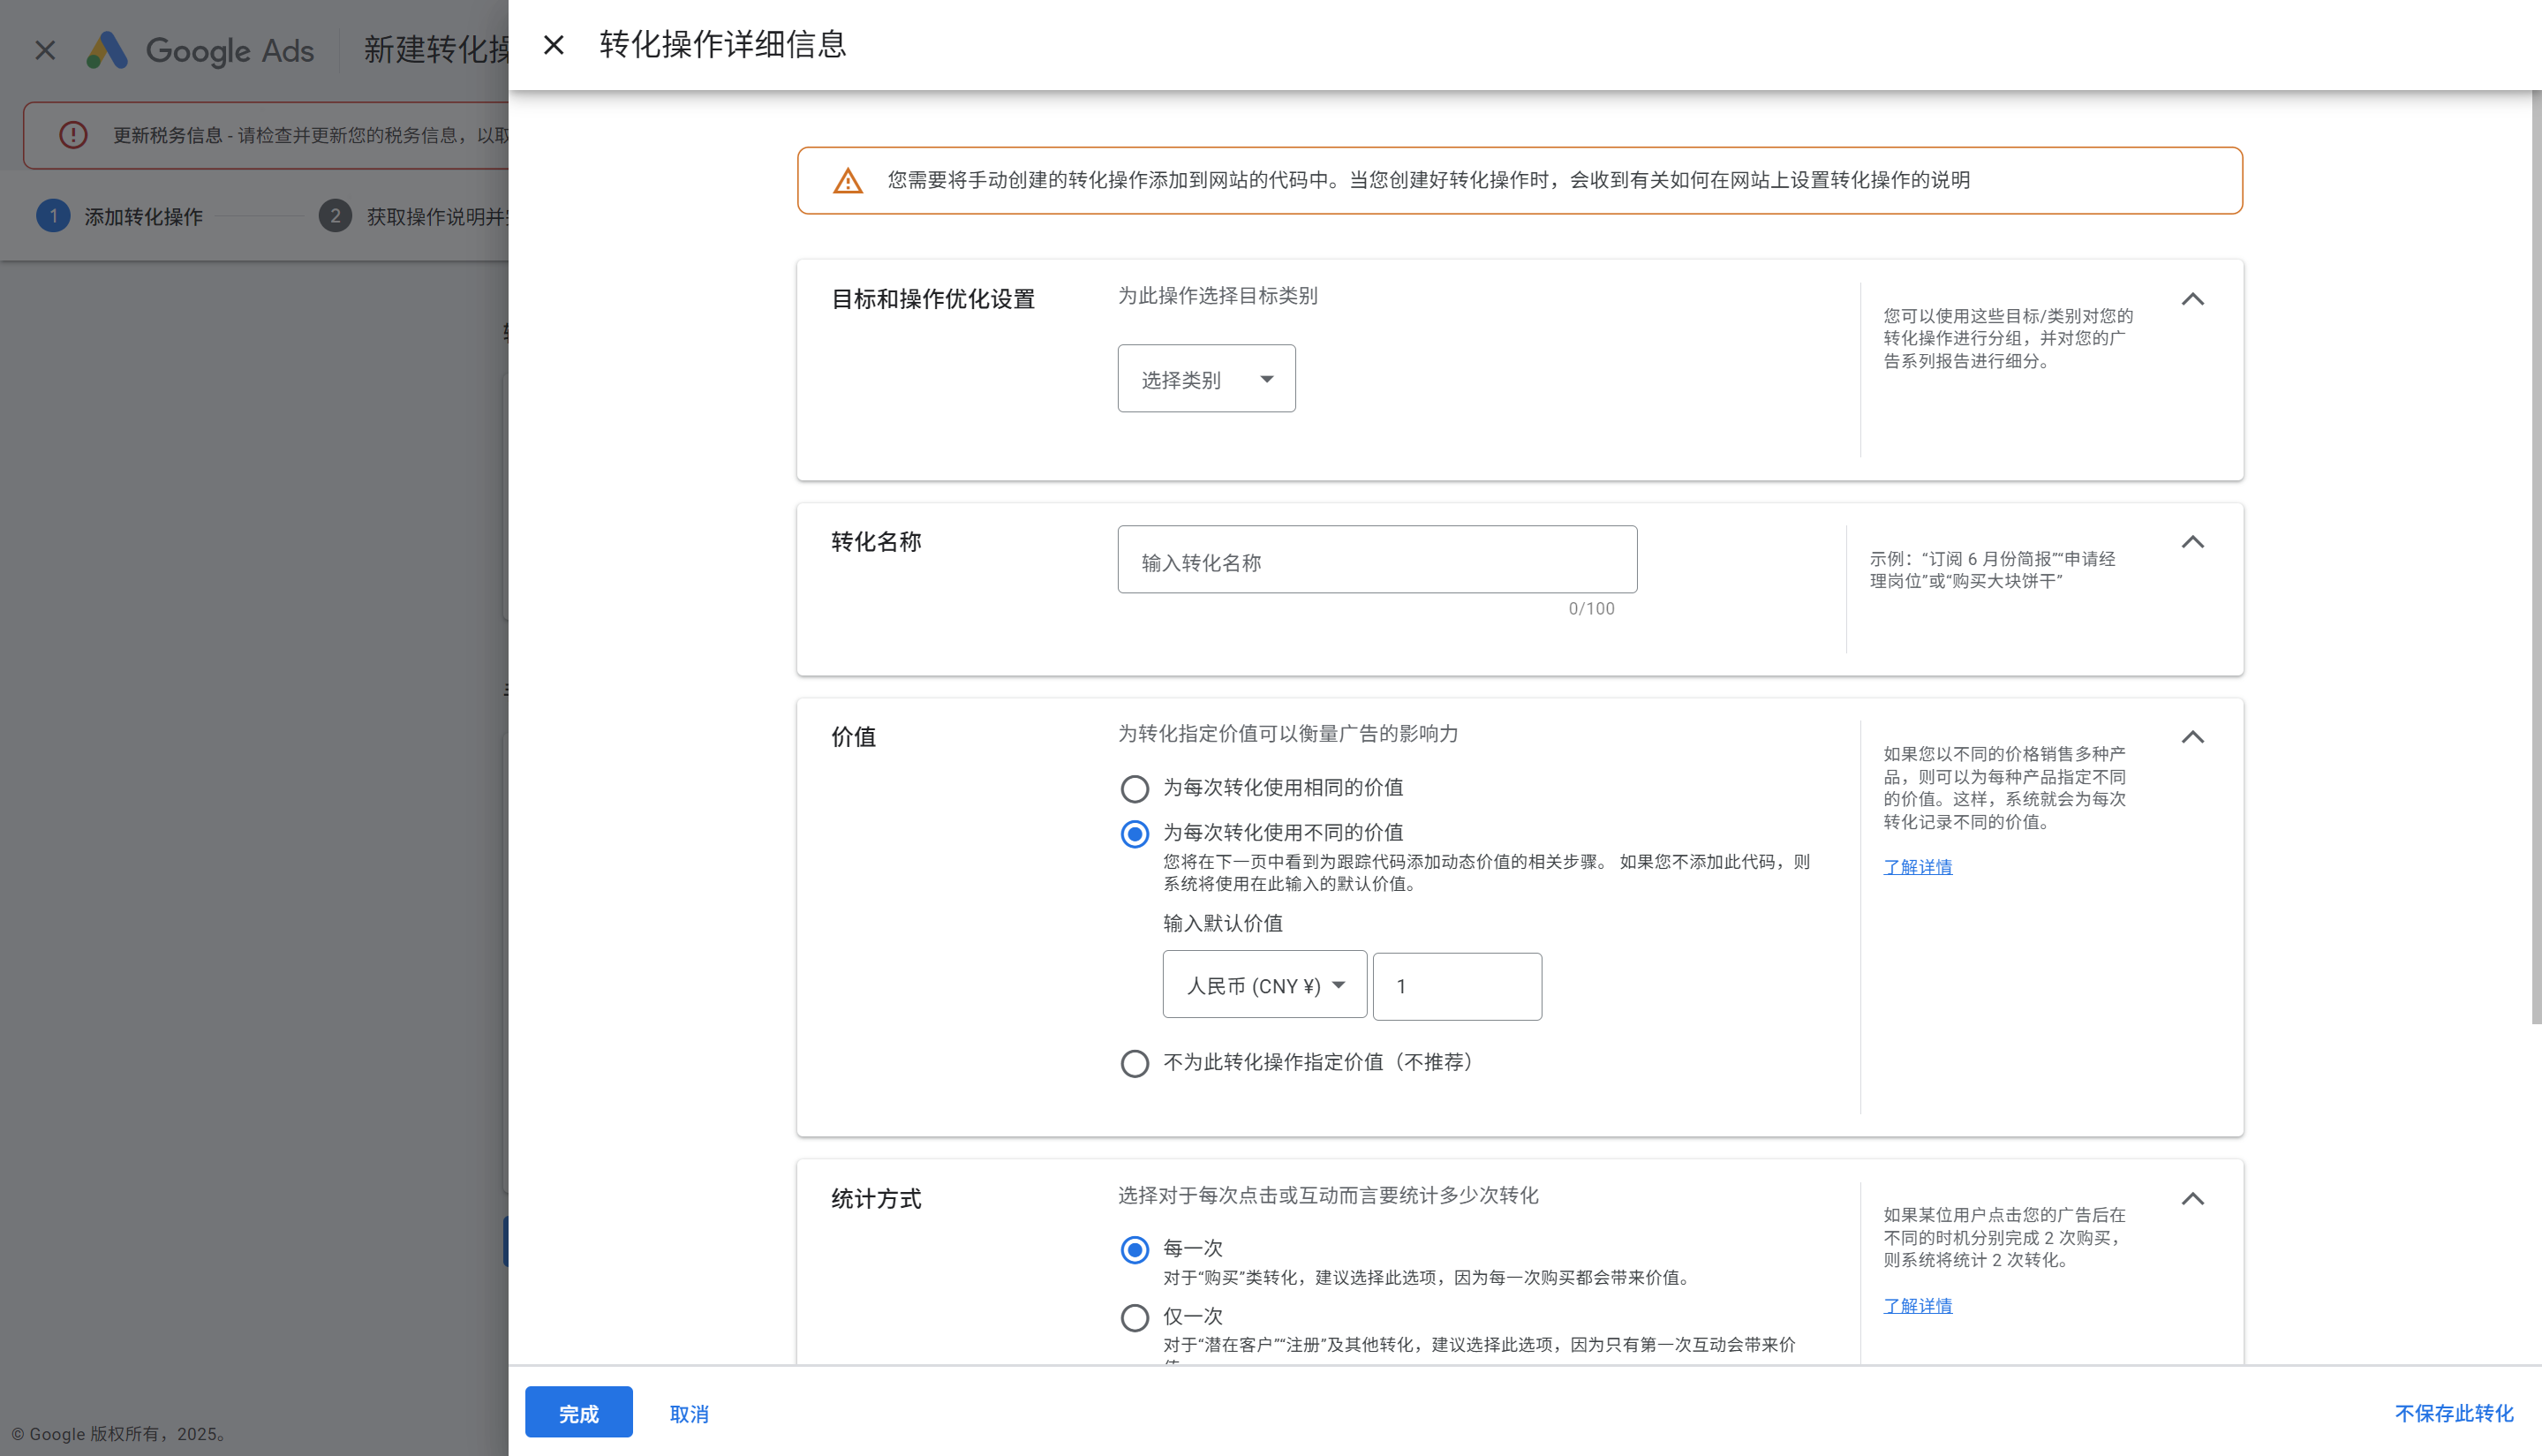Select 仅一次 counting radio option
Screen dimensions: 2542x1456
tap(1134, 1317)
